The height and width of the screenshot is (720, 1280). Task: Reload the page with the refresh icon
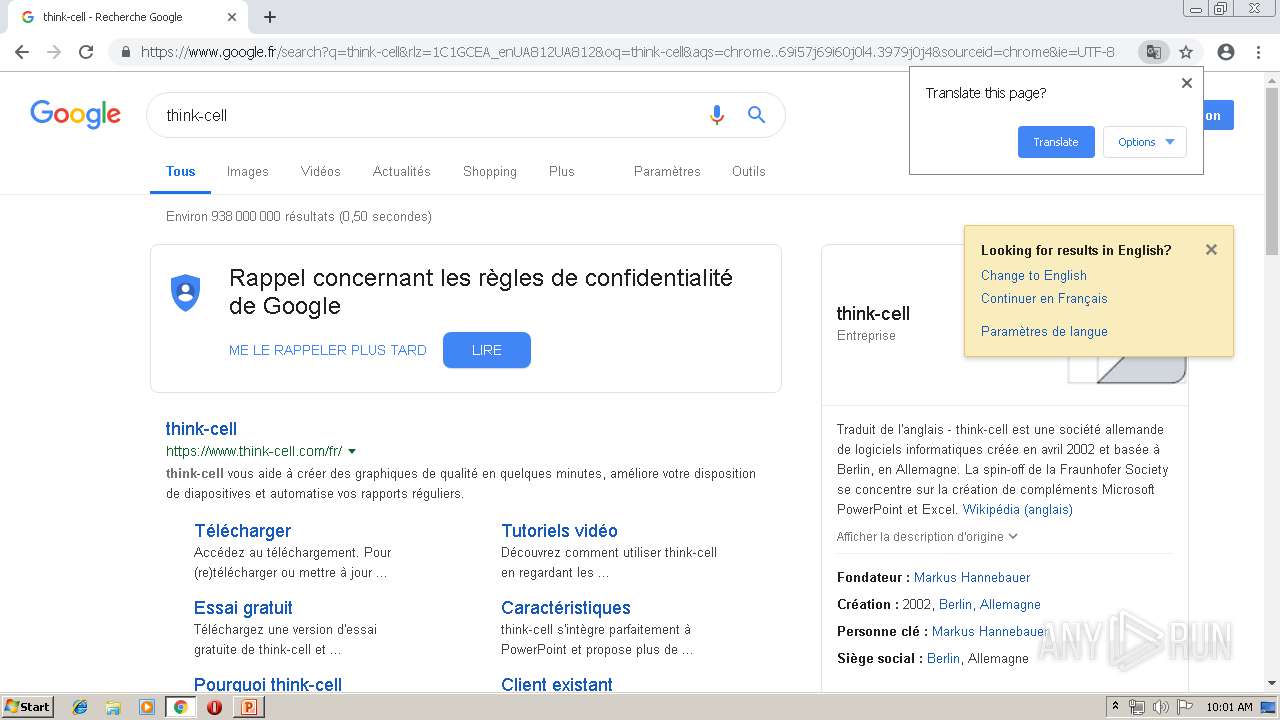[86, 52]
